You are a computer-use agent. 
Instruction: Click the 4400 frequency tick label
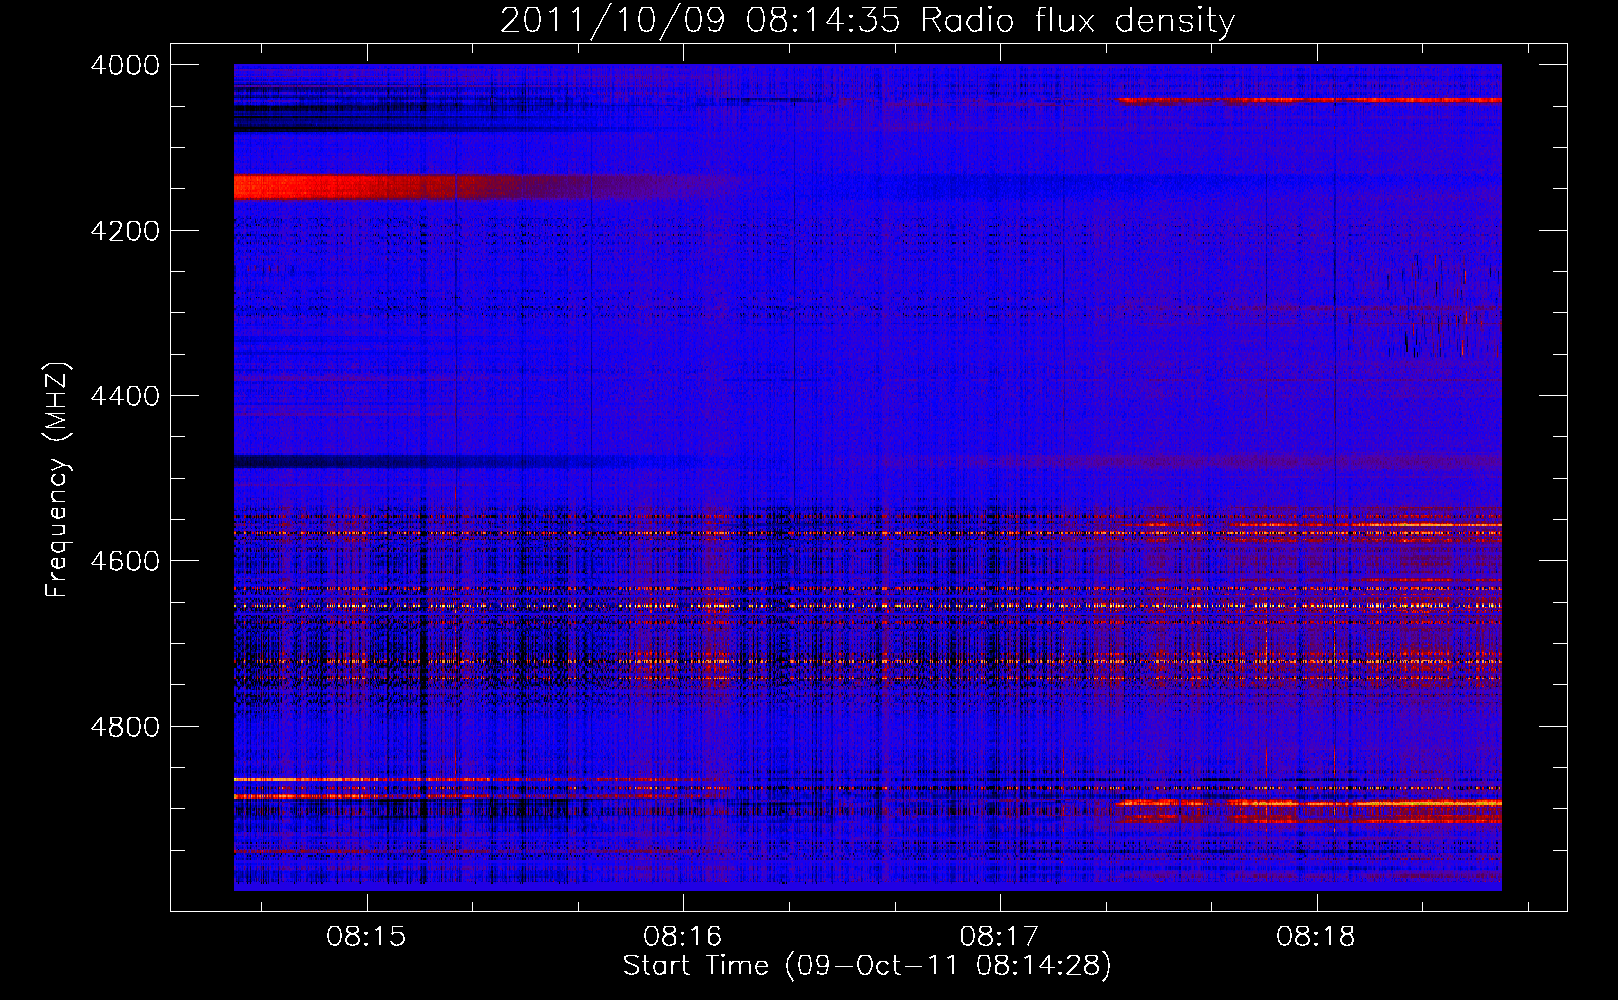[125, 396]
